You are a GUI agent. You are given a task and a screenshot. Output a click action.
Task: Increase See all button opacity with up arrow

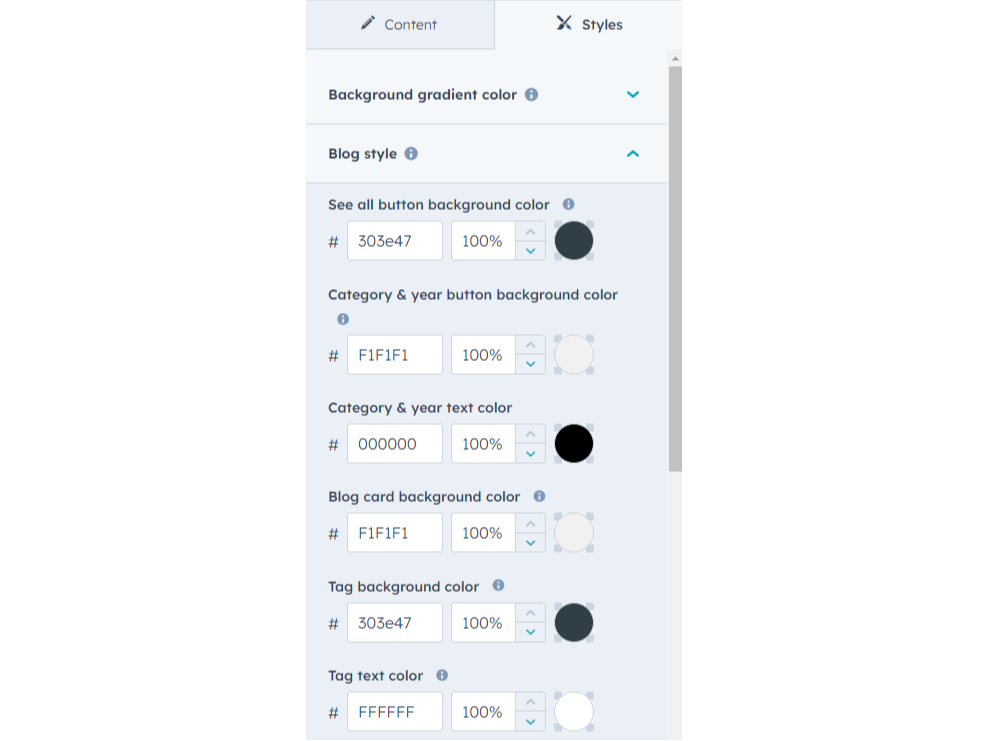click(x=530, y=232)
